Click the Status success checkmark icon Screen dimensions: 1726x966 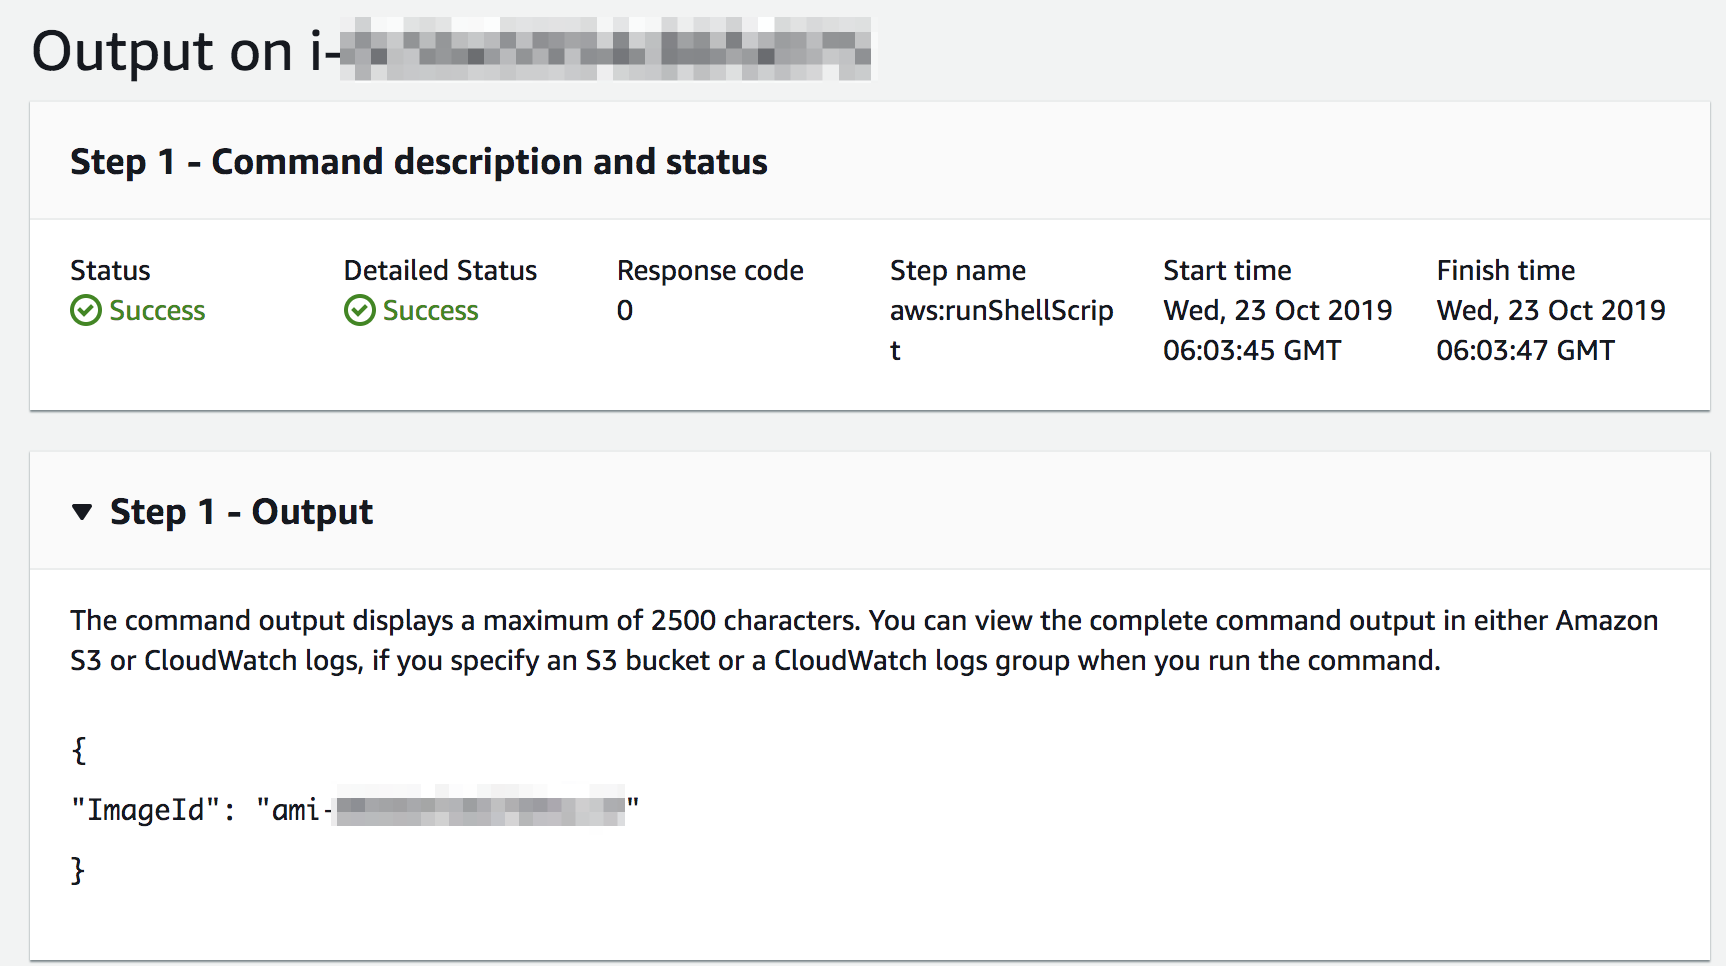(86, 311)
